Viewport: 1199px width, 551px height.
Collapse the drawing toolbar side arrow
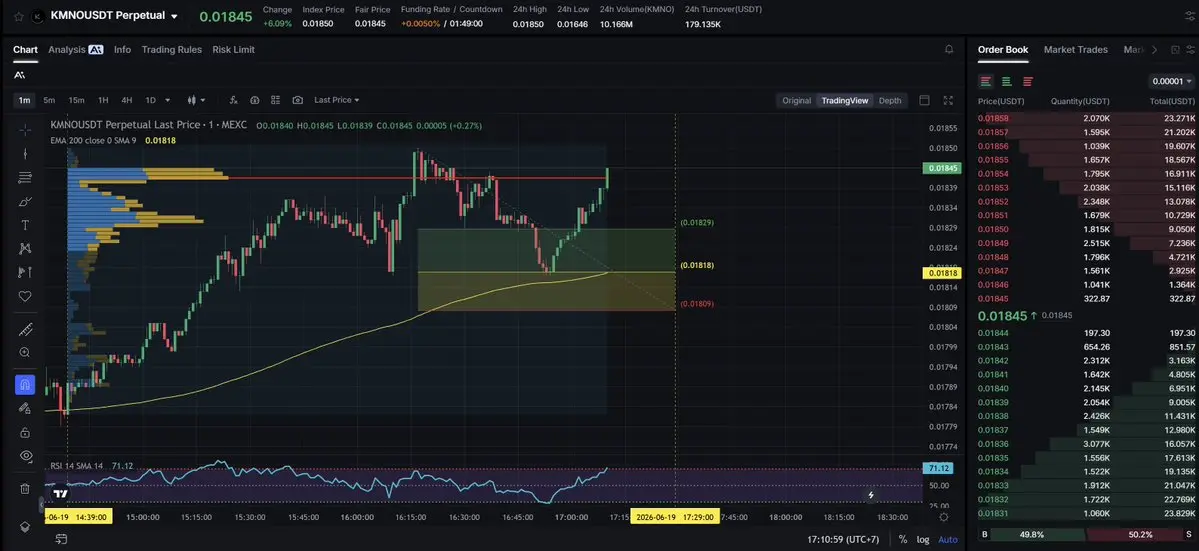pyautogui.click(x=41, y=505)
